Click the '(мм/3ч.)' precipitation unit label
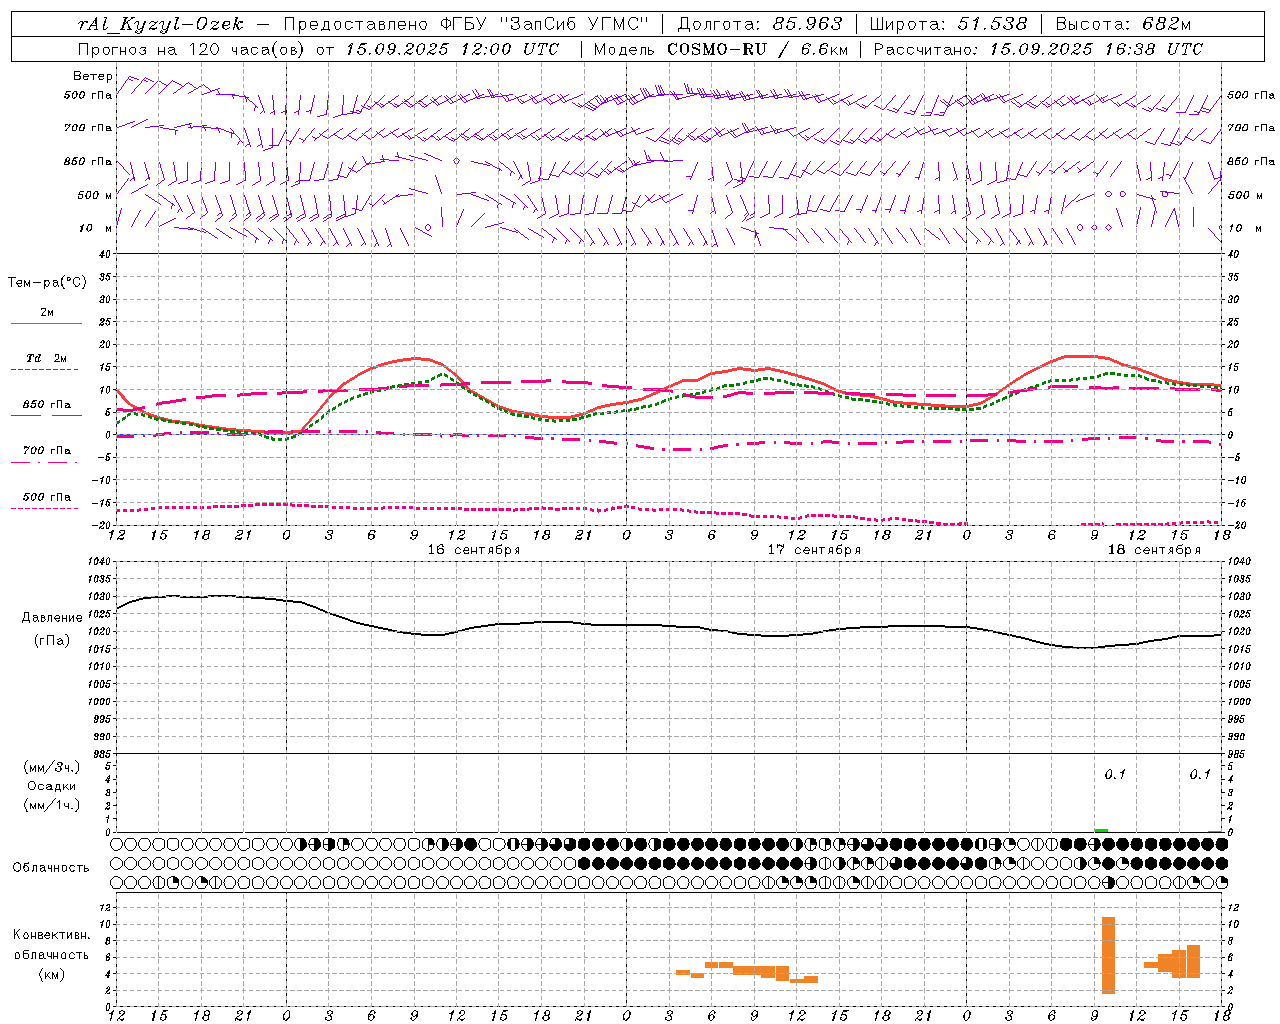Screen dimensions: 1280x1024 click(x=52, y=767)
